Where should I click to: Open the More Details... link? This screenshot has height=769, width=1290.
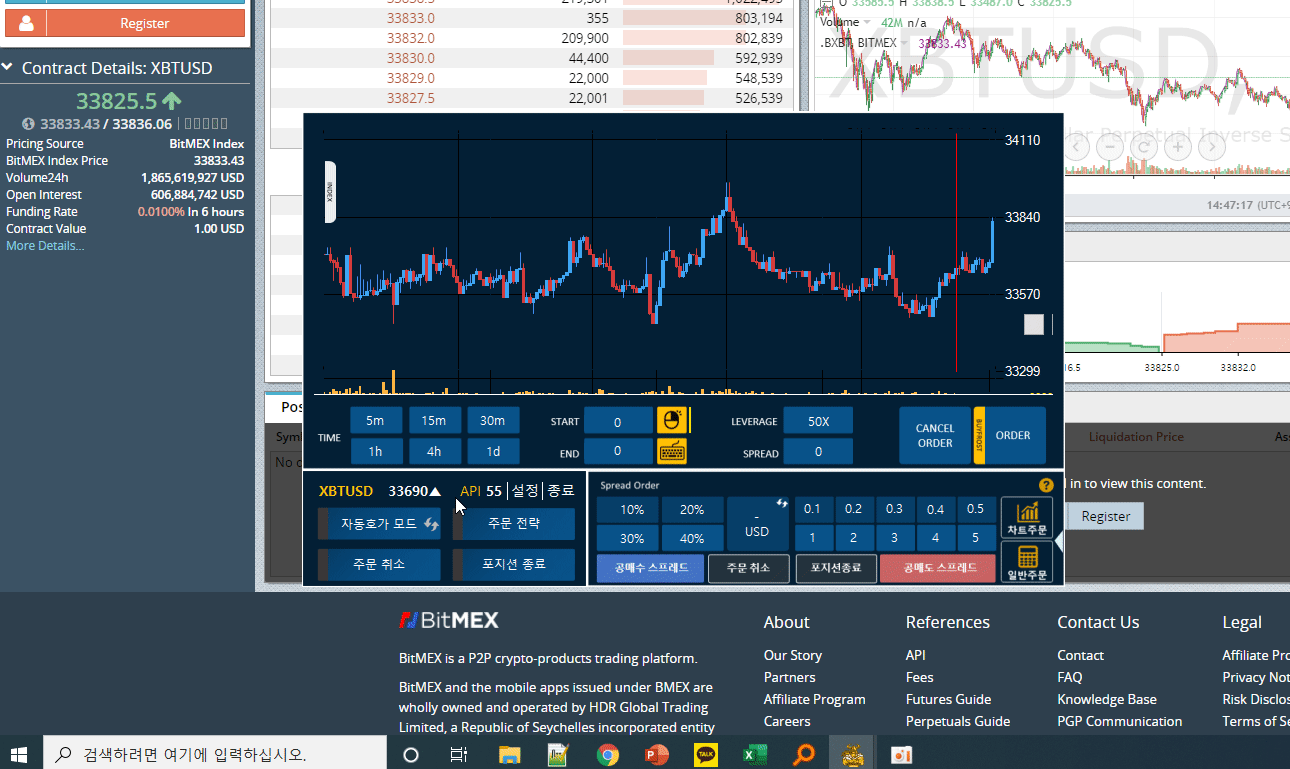45,246
